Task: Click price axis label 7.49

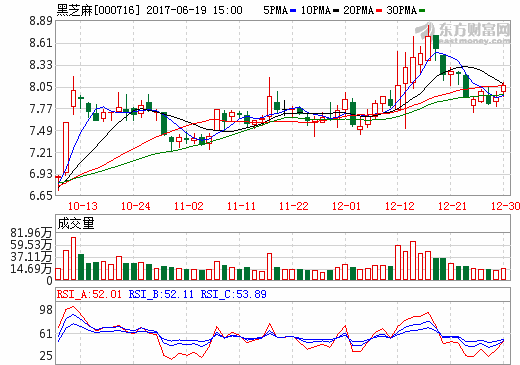Action: [x=41, y=131]
